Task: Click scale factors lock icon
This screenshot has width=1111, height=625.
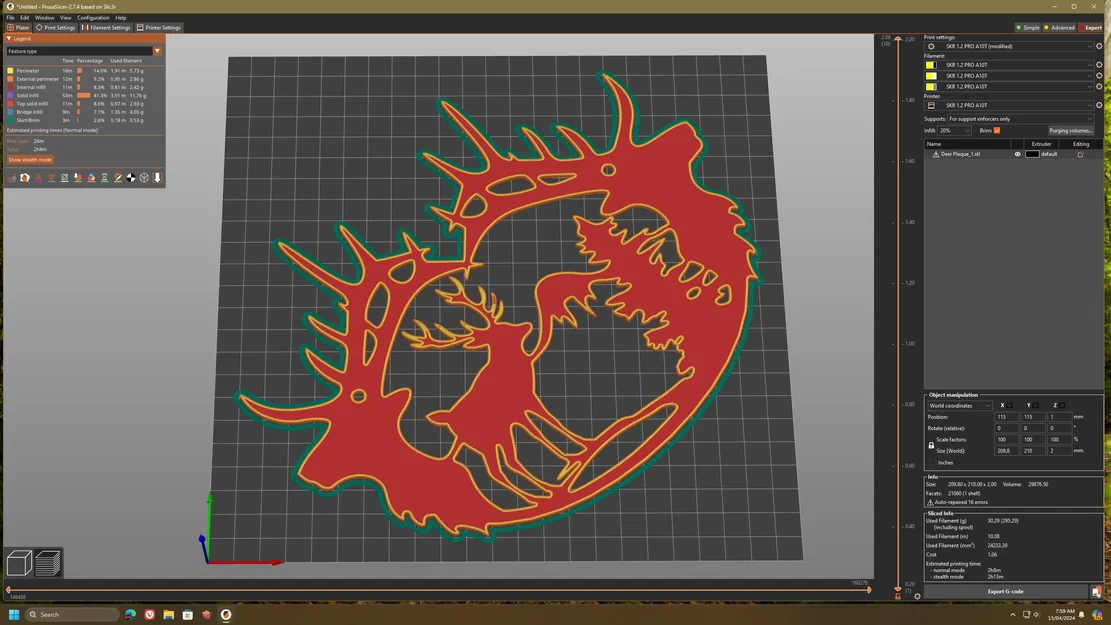Action: click(931, 445)
